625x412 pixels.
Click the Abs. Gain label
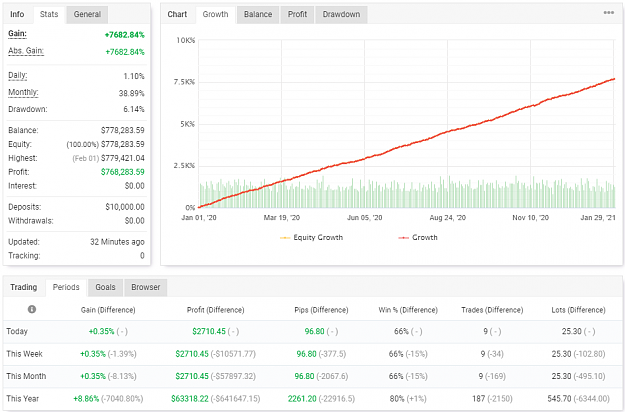click(x=26, y=51)
